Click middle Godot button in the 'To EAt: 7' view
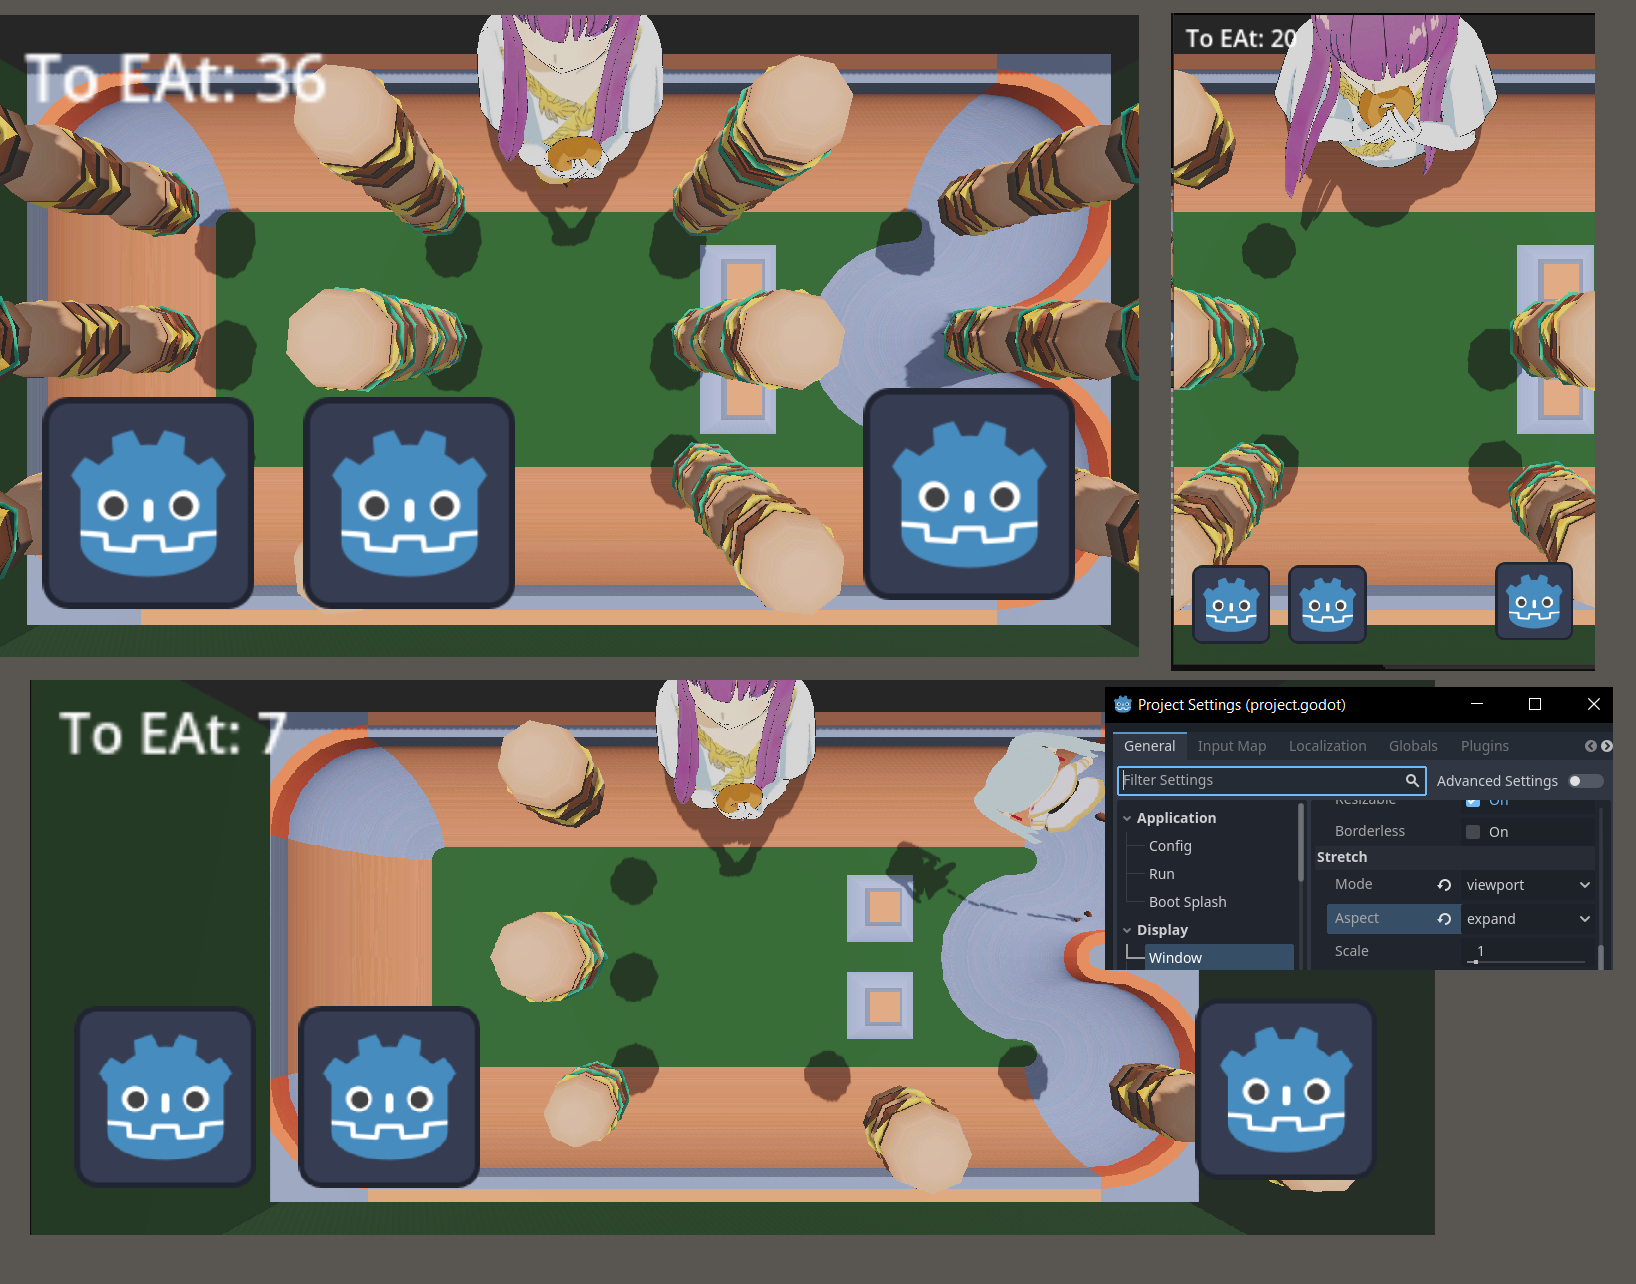The width and height of the screenshot is (1636, 1284). (x=389, y=1097)
